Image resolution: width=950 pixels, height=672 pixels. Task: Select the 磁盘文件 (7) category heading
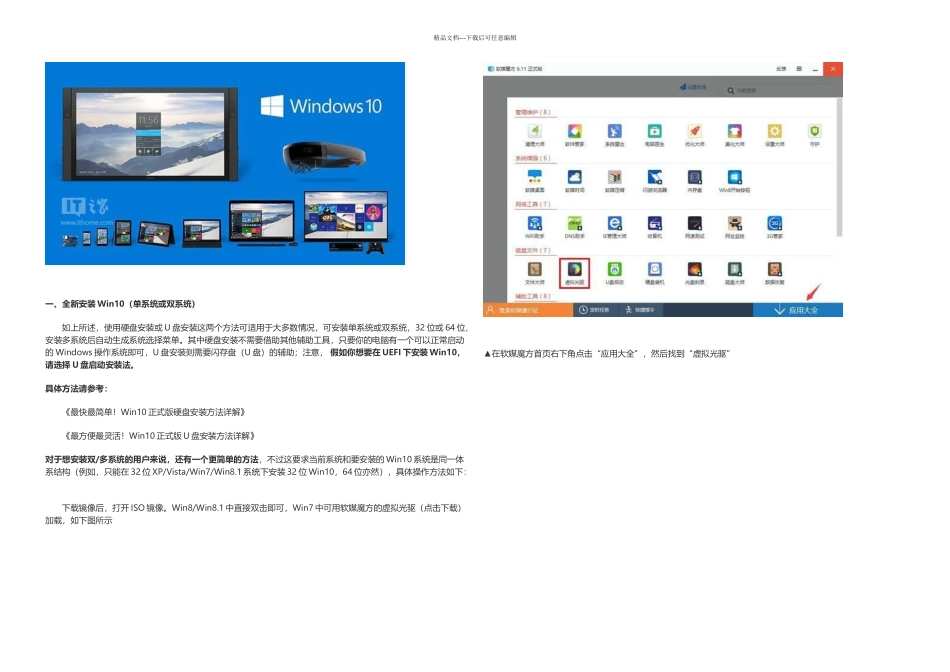coord(533,250)
